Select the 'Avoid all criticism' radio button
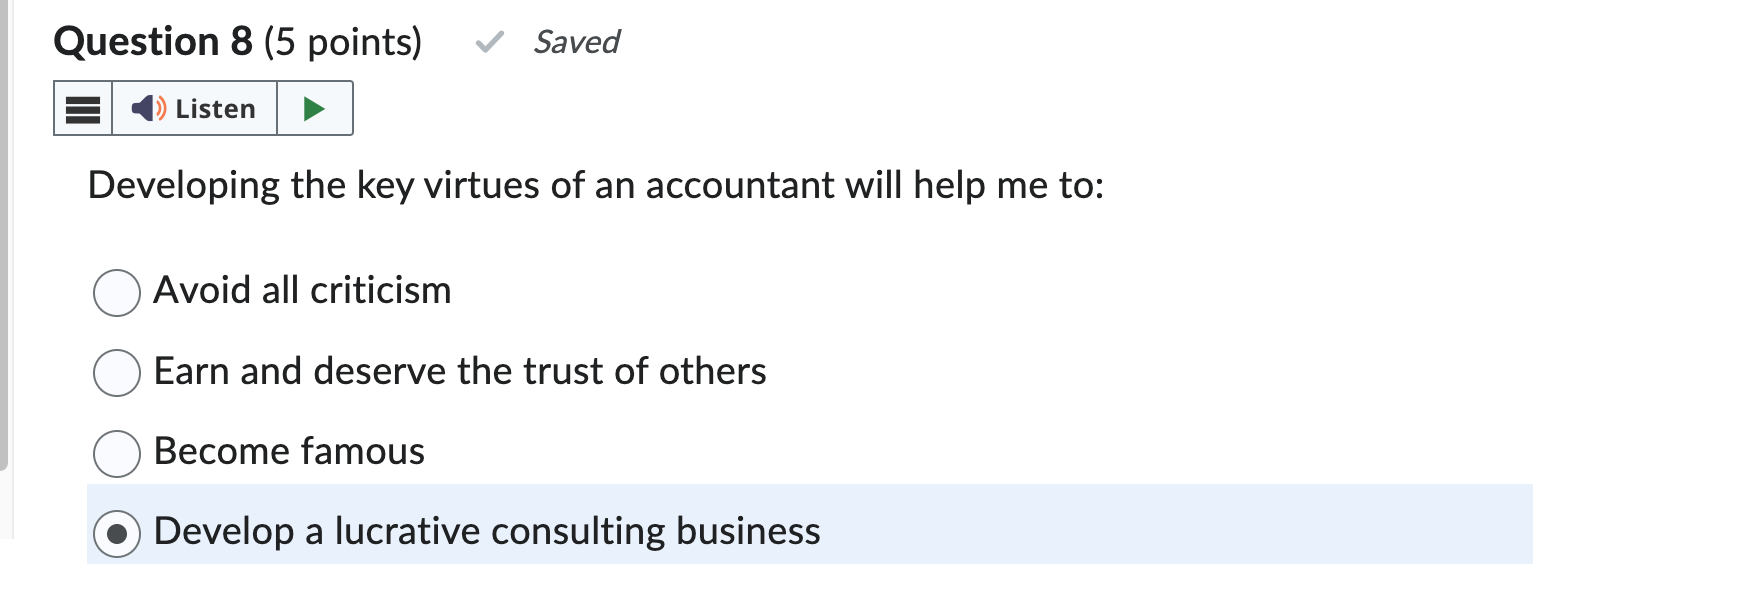The image size is (1744, 600). (x=116, y=292)
